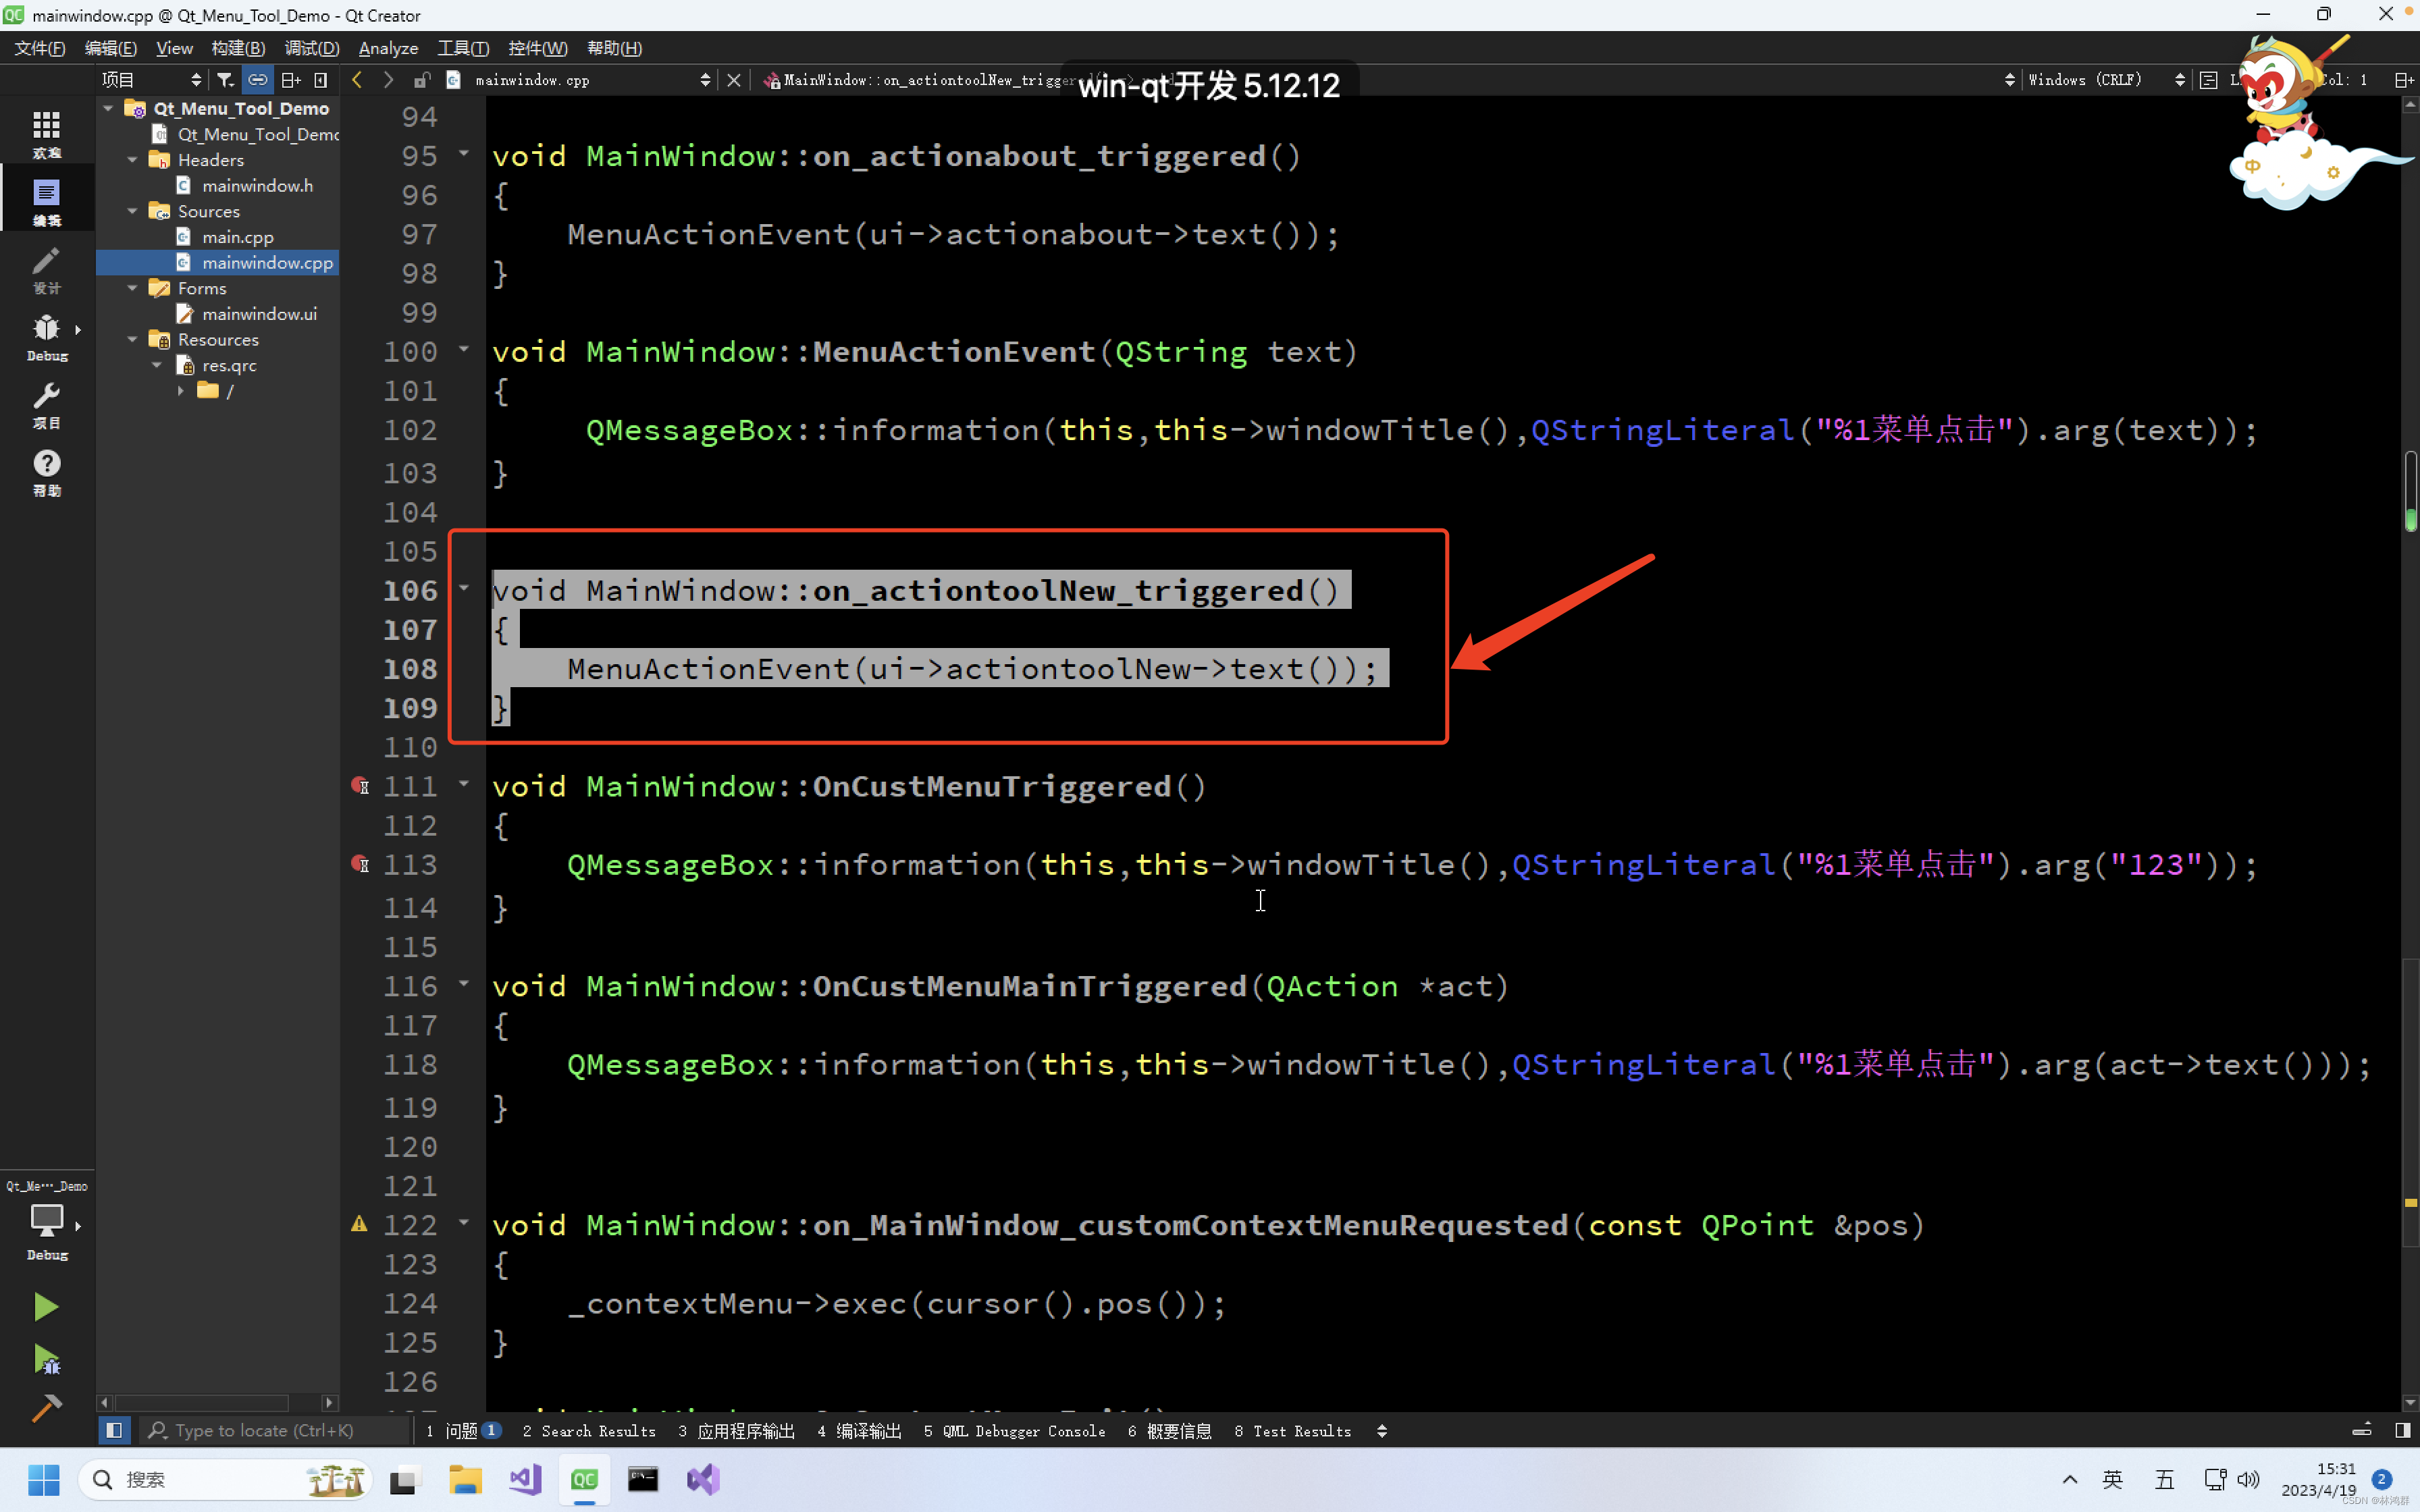Viewport: 2420px width, 1512px height.
Task: Toggle the left sidebar visibility button
Action: tap(114, 1431)
